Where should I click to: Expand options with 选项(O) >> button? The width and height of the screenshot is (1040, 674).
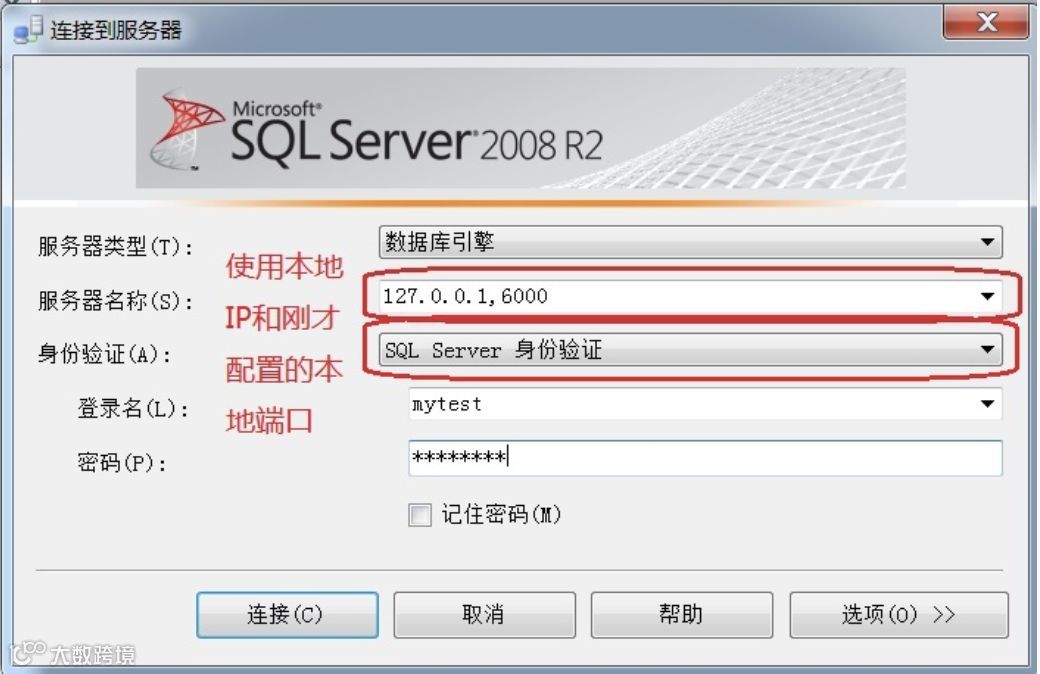pos(899,615)
